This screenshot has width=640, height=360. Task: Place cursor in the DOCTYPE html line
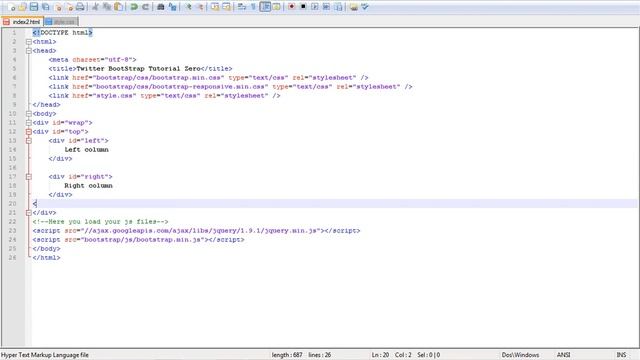point(63,32)
